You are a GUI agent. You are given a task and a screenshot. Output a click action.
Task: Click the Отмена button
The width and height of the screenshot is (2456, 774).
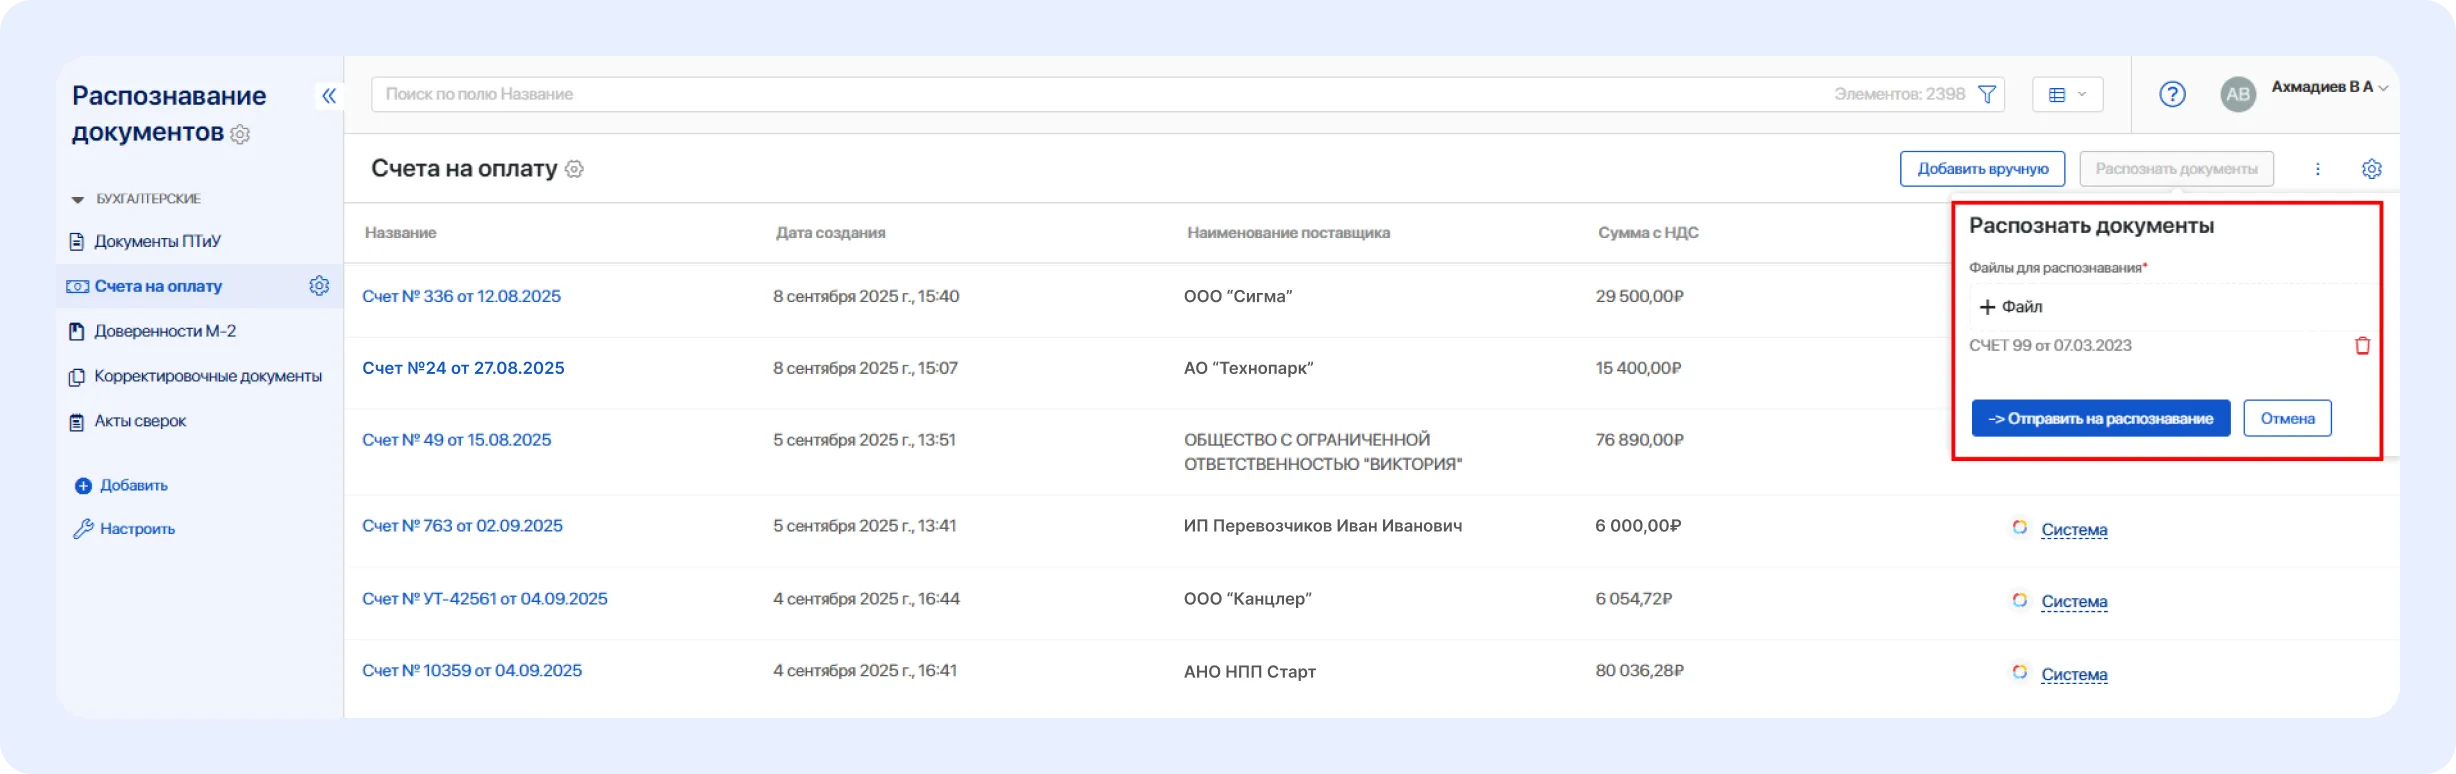pos(2287,418)
